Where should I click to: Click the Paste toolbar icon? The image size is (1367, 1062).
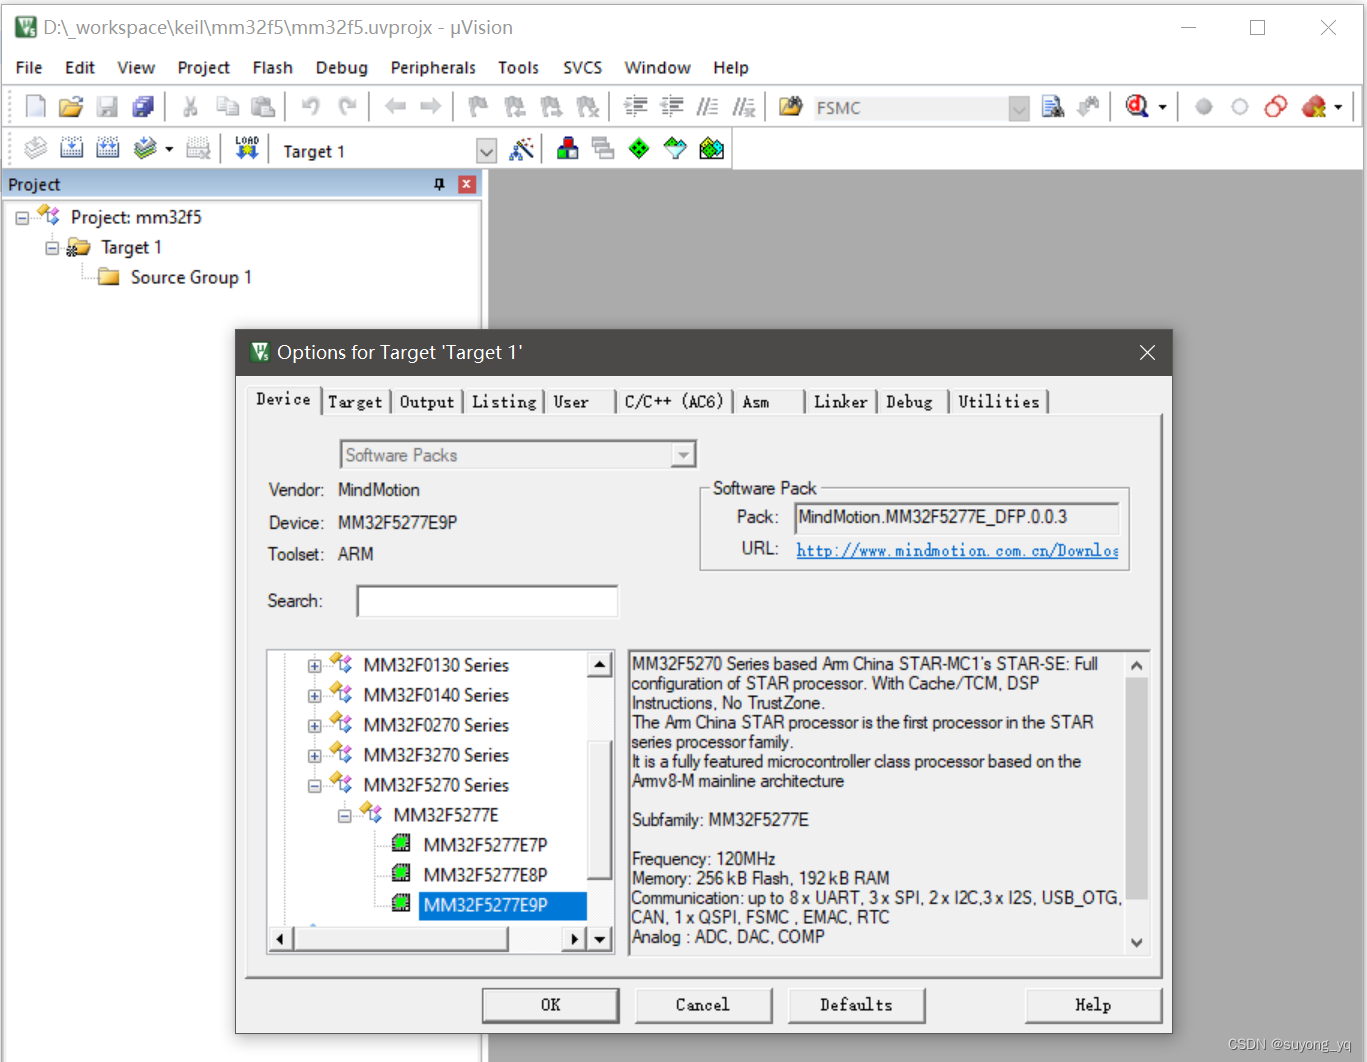(263, 106)
